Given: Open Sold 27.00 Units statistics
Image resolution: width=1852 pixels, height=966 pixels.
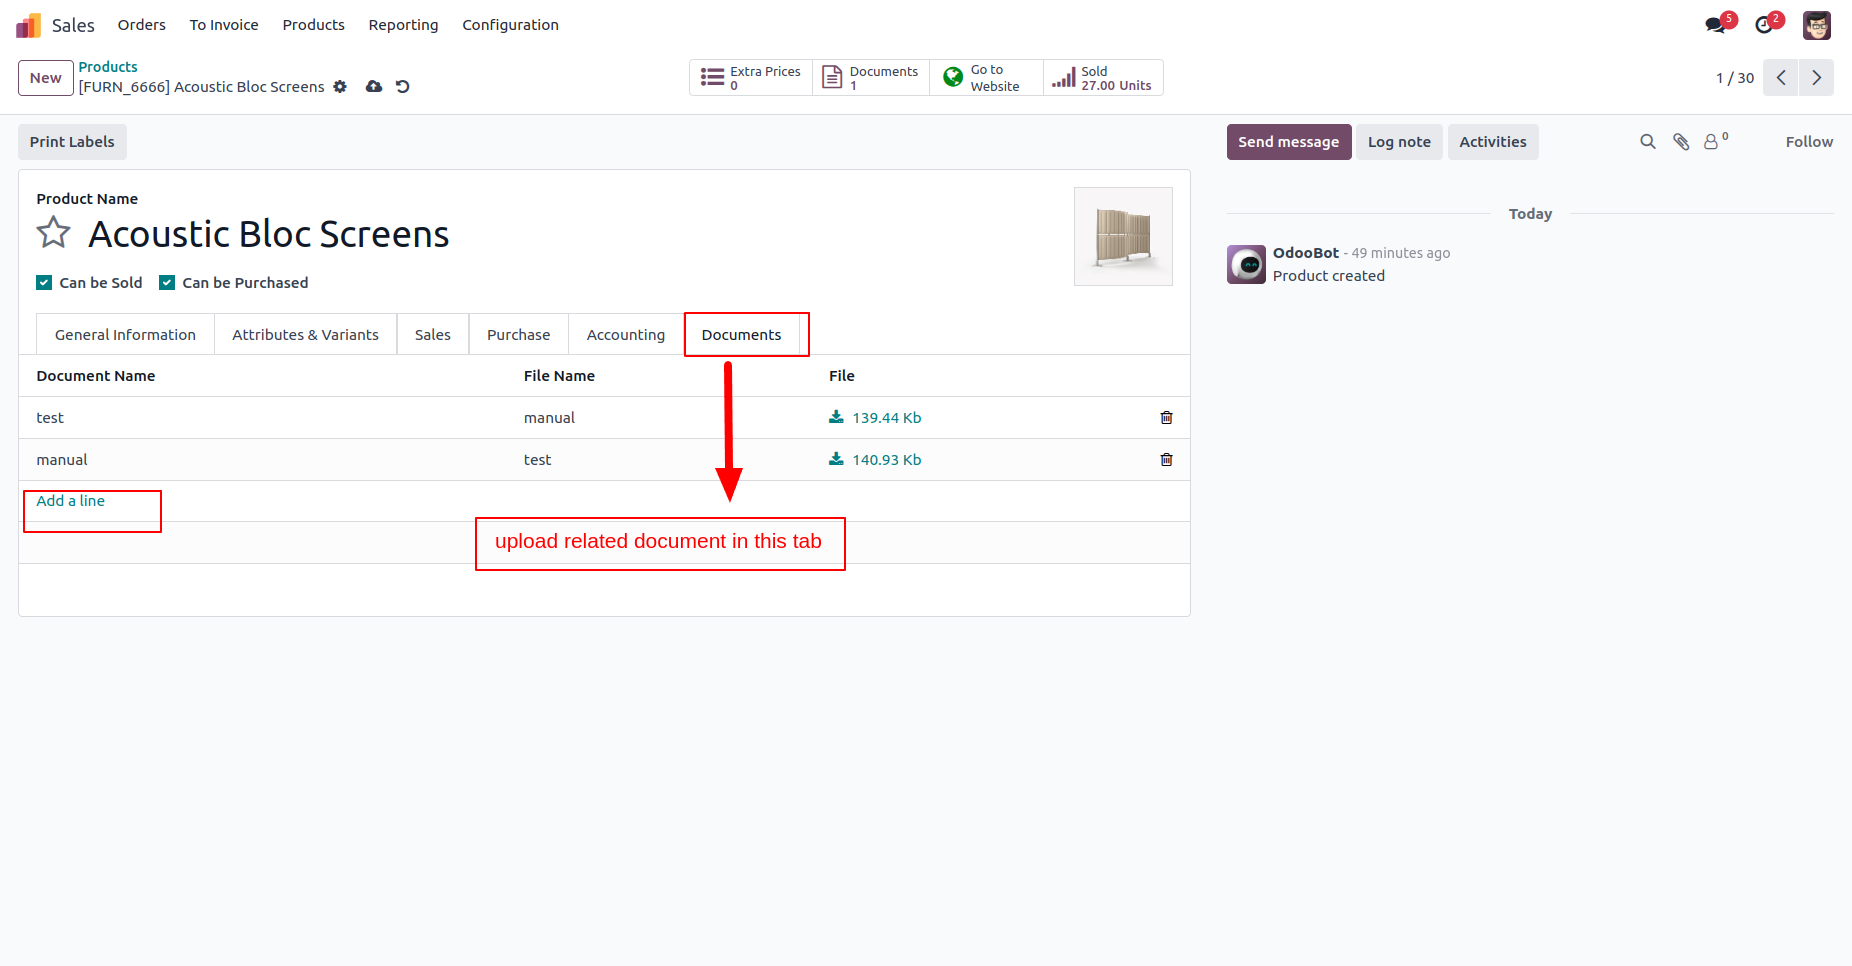Looking at the screenshot, I should (1103, 78).
